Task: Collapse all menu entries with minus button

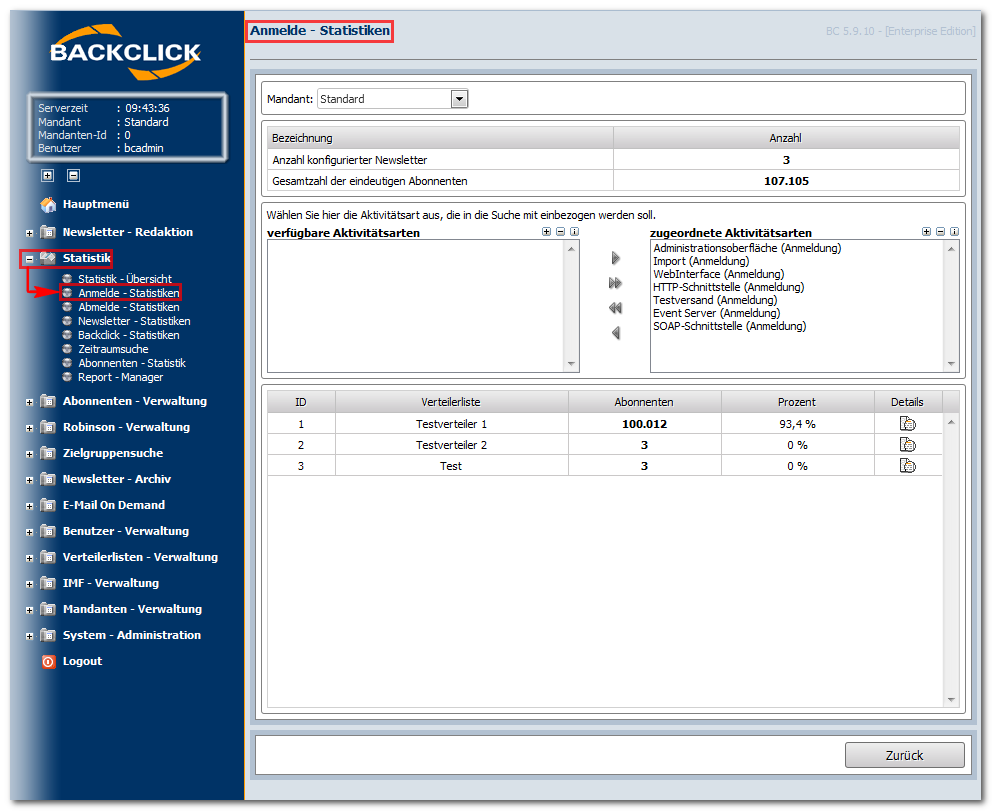Action: [73, 175]
